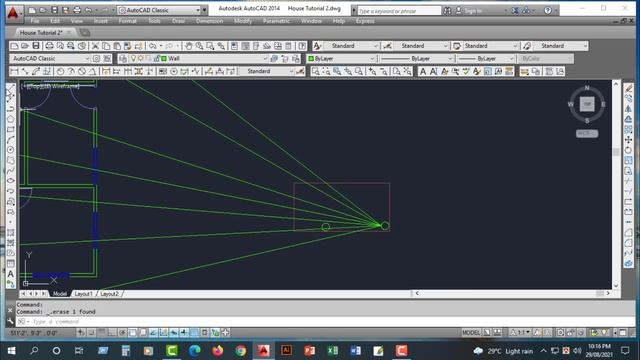
Task: Select the Trim modify tool
Action: click(629, 181)
